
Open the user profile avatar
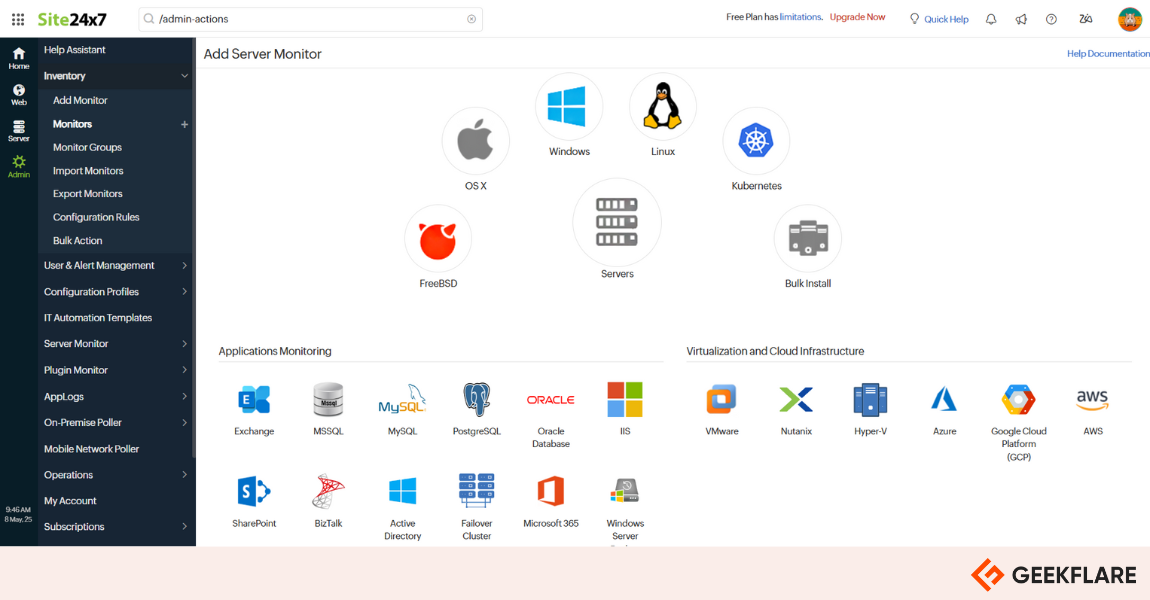click(1130, 19)
